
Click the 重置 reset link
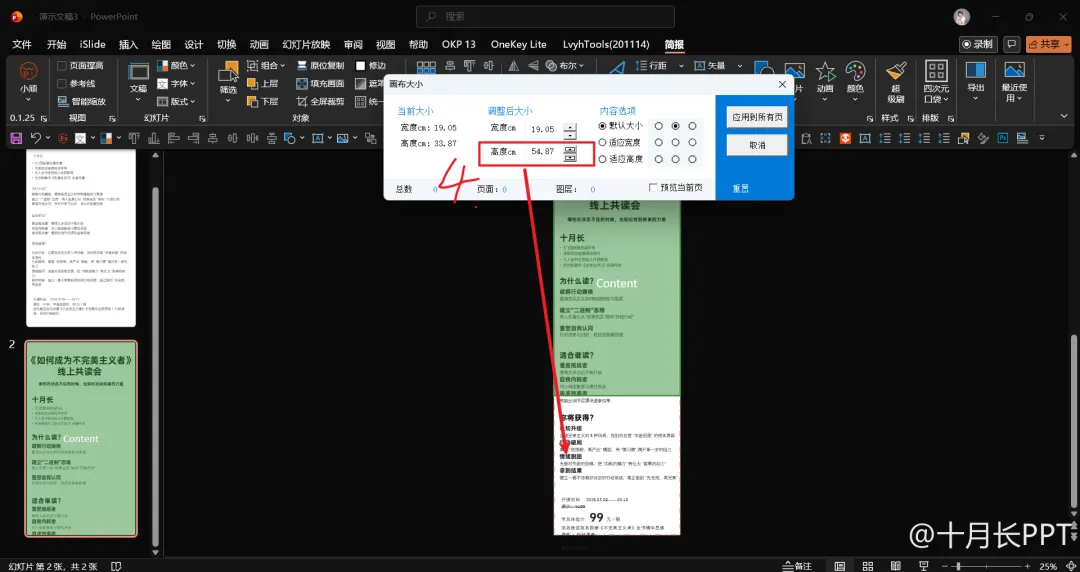[x=740, y=188]
